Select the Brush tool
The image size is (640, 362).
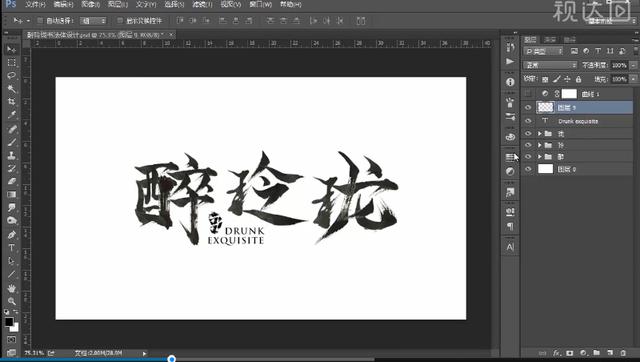[11, 142]
